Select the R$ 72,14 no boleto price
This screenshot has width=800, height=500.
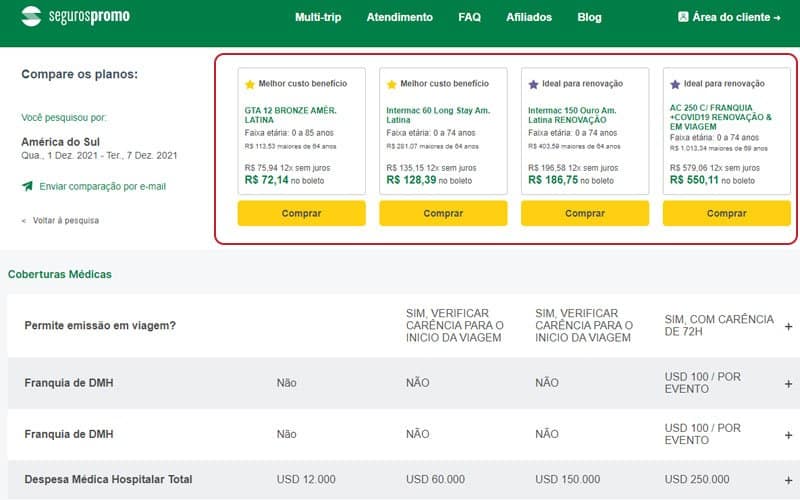284,180
